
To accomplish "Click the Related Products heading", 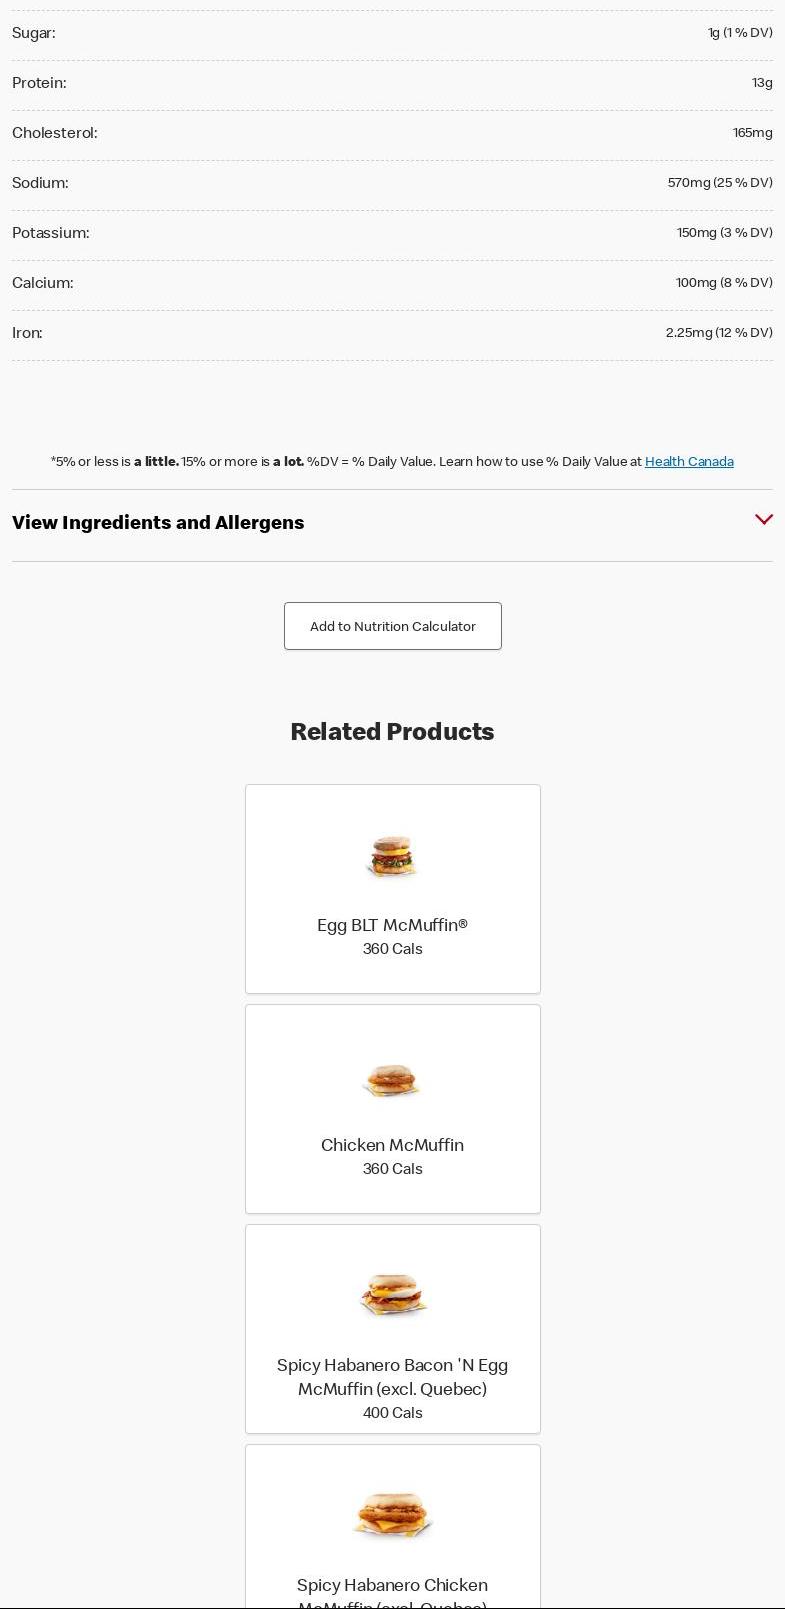I will coord(392,732).
